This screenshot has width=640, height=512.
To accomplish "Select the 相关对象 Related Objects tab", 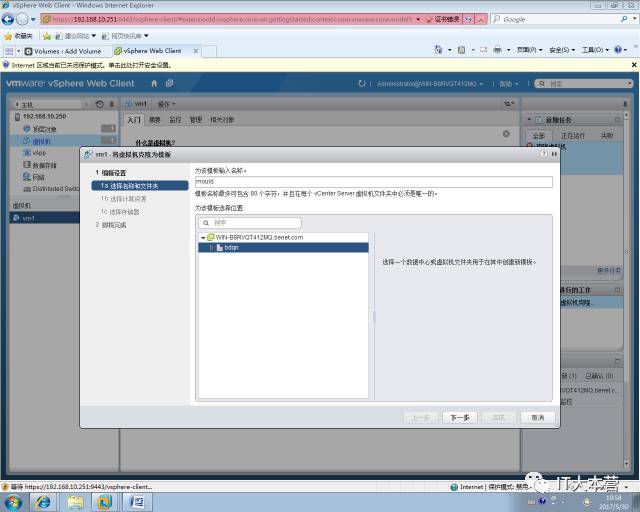I will point(222,120).
